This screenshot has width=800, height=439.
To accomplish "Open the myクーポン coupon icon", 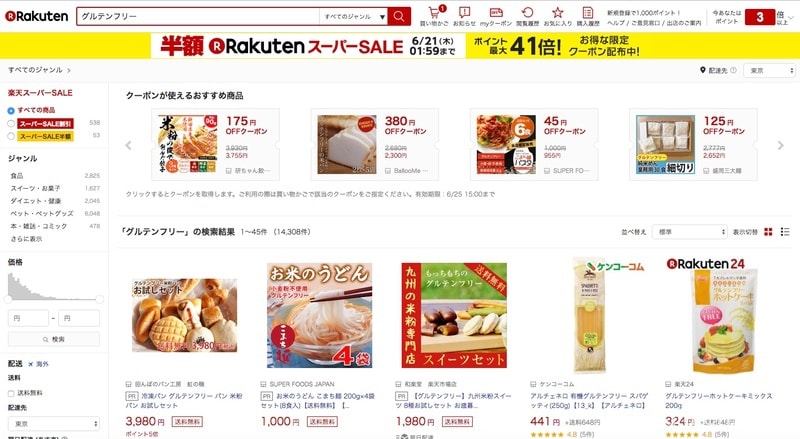I will tap(496, 12).
